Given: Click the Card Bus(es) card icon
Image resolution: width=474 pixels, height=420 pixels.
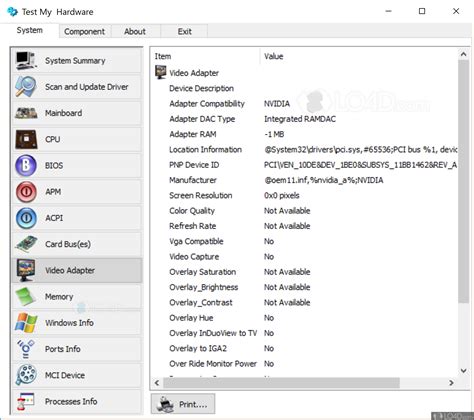Looking at the screenshot, I should (26, 244).
